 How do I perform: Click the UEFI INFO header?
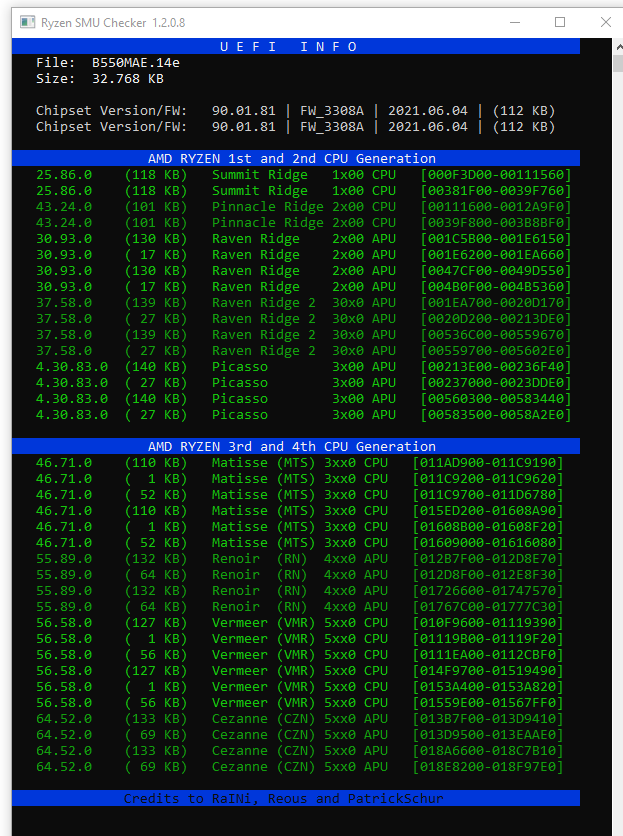[x=296, y=46]
